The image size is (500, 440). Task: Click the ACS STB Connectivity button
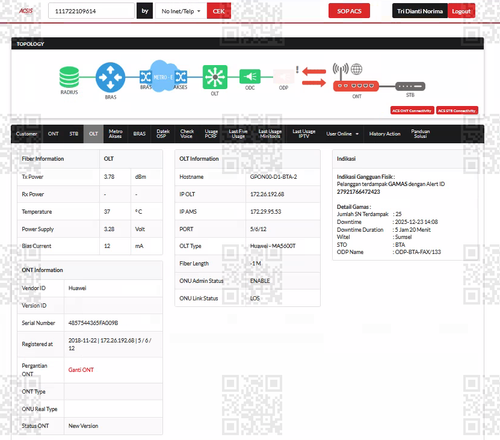click(x=457, y=110)
